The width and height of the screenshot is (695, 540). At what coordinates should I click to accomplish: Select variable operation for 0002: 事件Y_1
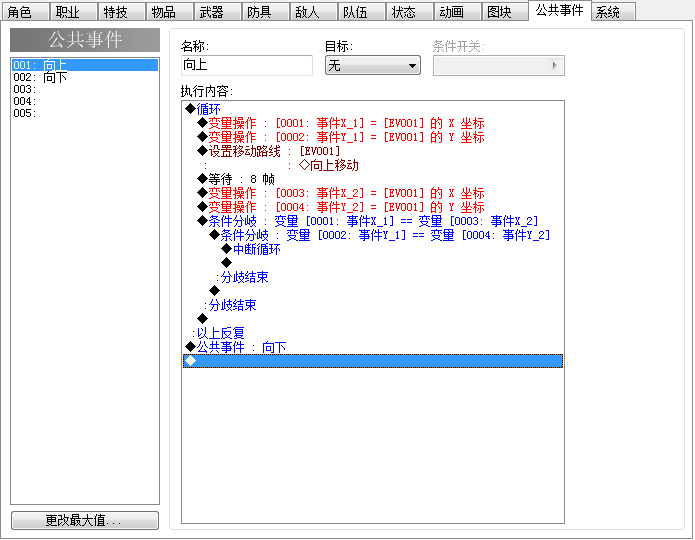tap(373, 137)
